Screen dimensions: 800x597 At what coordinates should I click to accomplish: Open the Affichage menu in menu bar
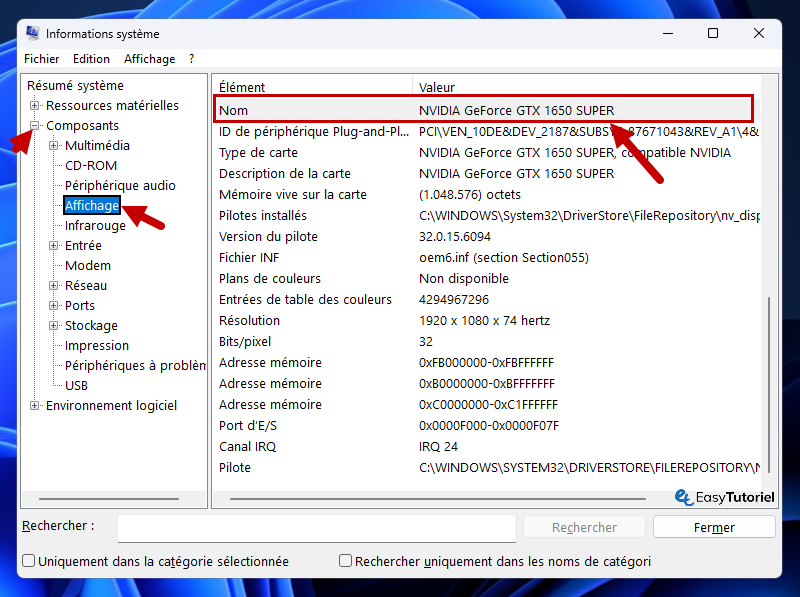tap(149, 59)
